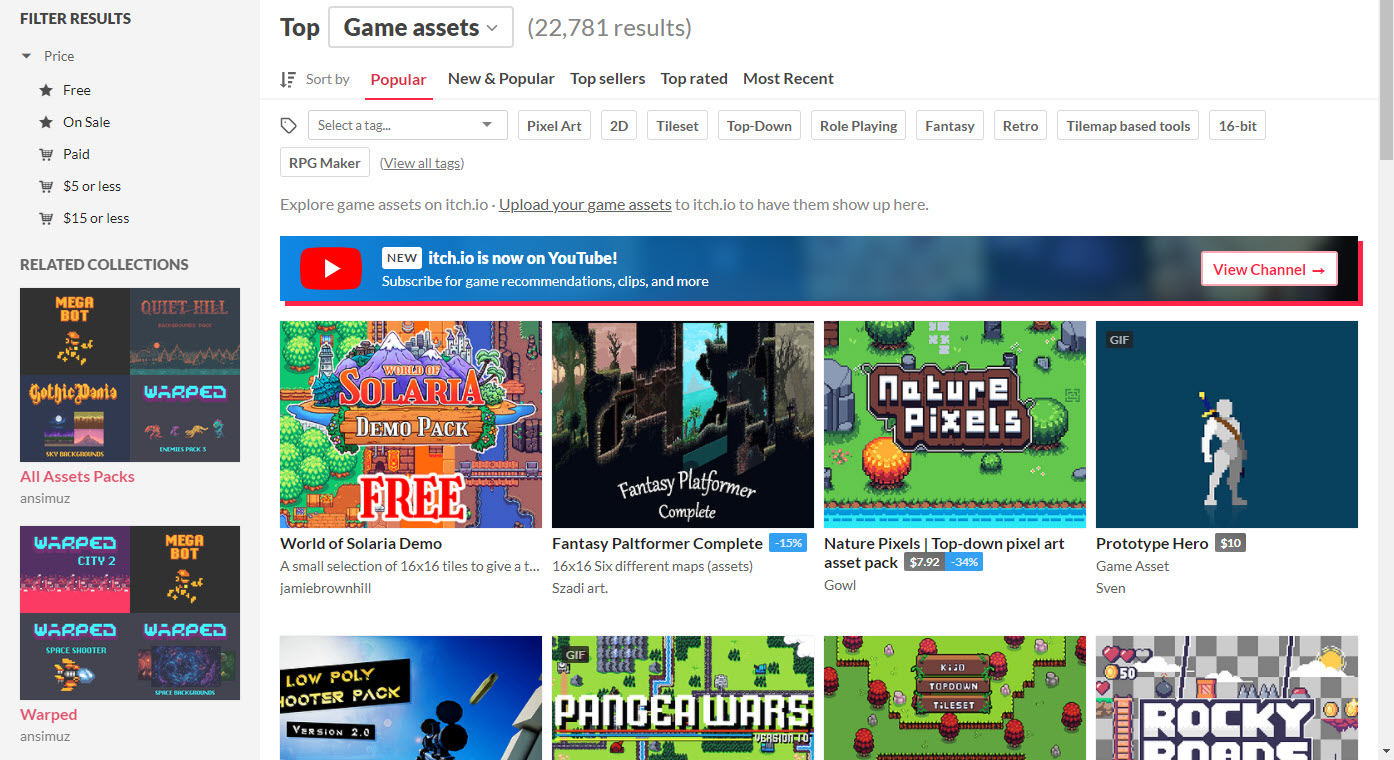Filter by the RPG Maker tag
This screenshot has height=760, width=1394.
point(325,163)
